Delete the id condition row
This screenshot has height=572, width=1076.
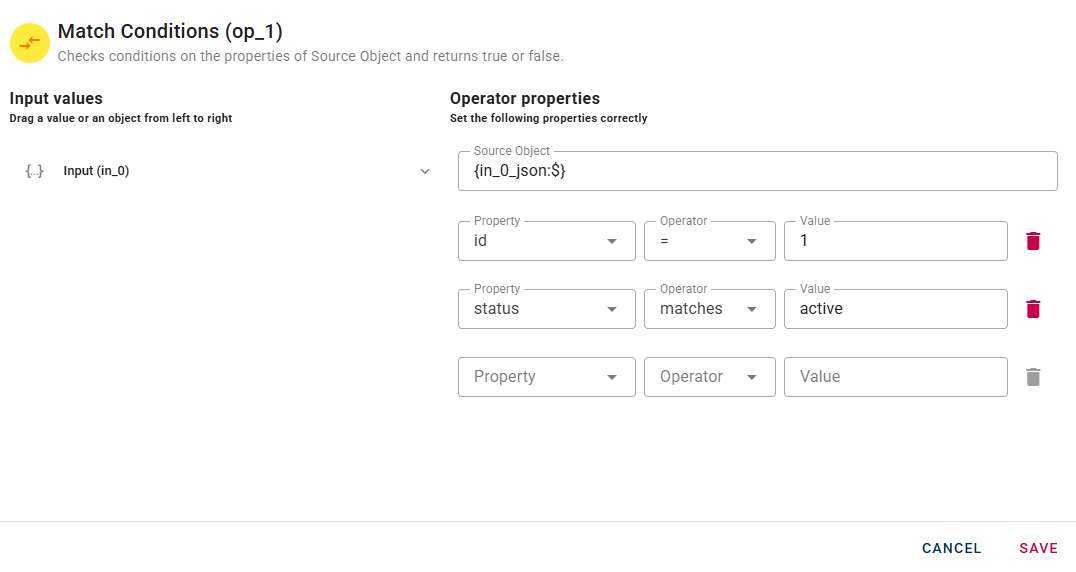click(1033, 241)
